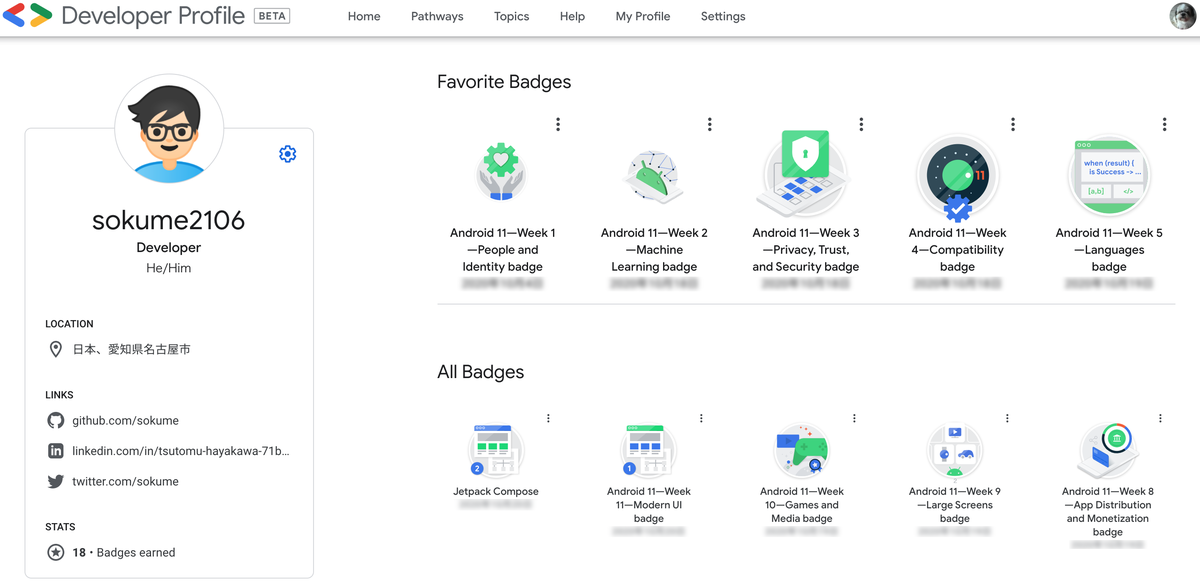Click the He/Him pronoun text
The image size is (1200, 587).
coord(169,268)
